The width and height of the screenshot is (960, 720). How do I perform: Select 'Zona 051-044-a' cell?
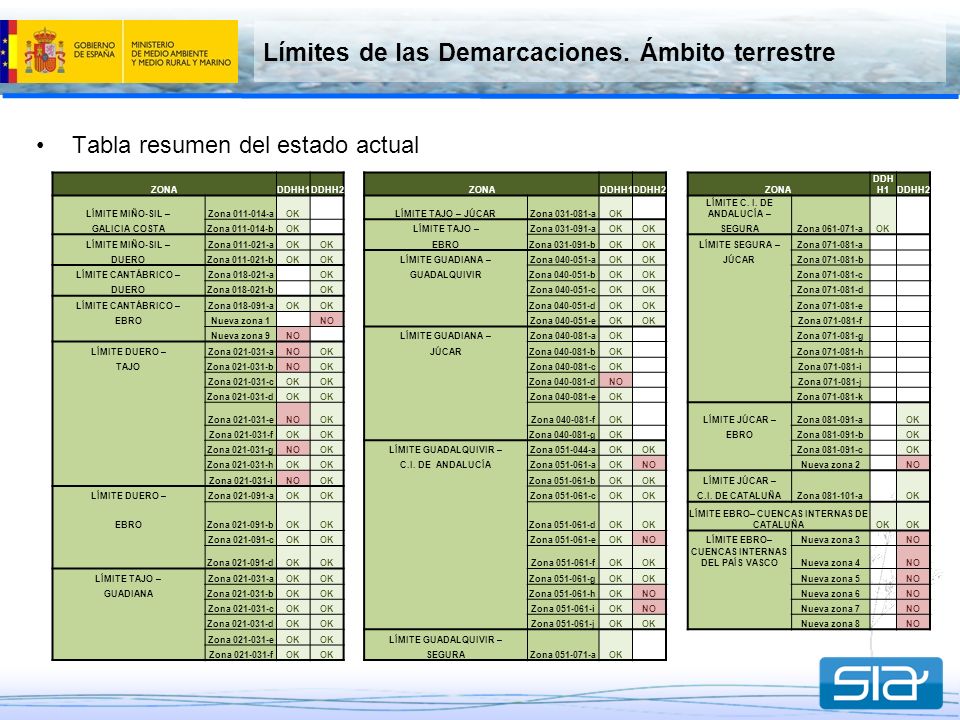click(x=563, y=449)
